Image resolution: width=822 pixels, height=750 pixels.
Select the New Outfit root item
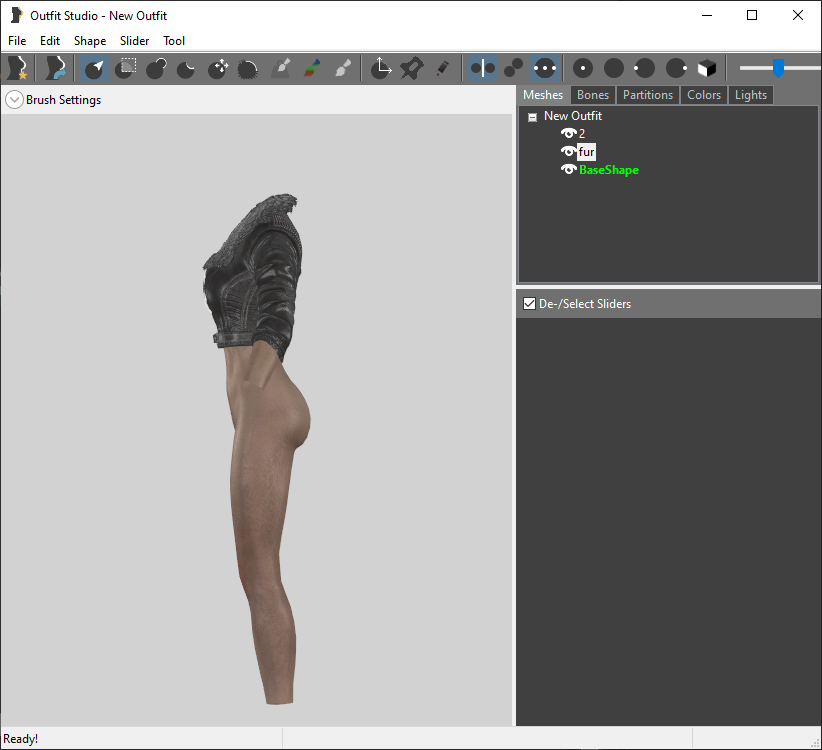point(572,116)
